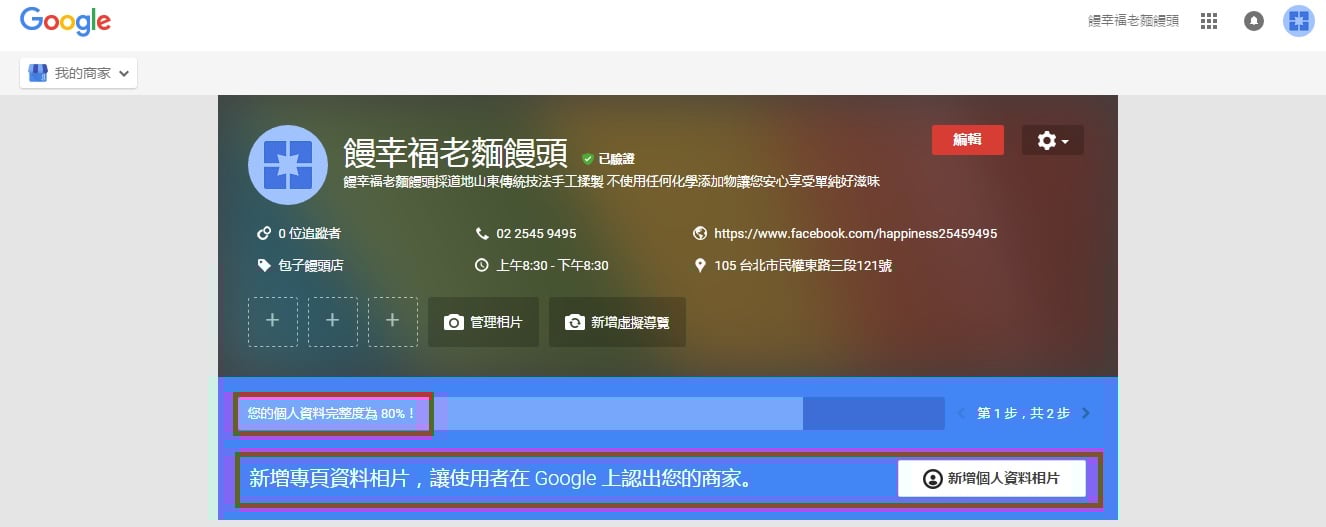Open the Facebook website link
The height and width of the screenshot is (527, 1326).
[855, 234]
